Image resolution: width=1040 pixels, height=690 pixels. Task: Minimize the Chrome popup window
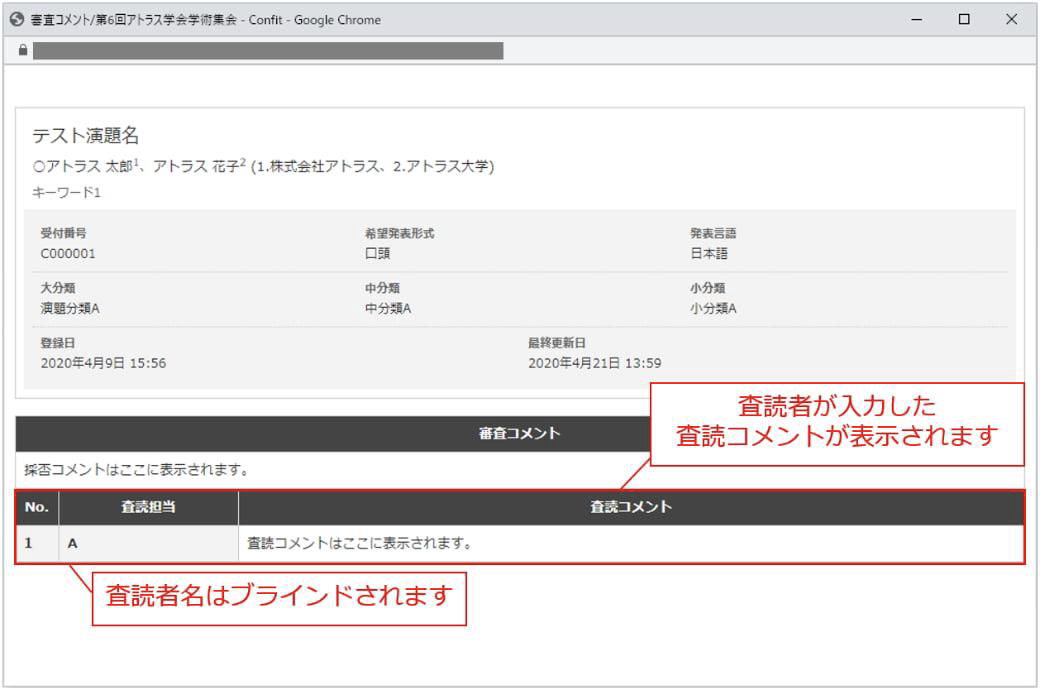(916, 19)
